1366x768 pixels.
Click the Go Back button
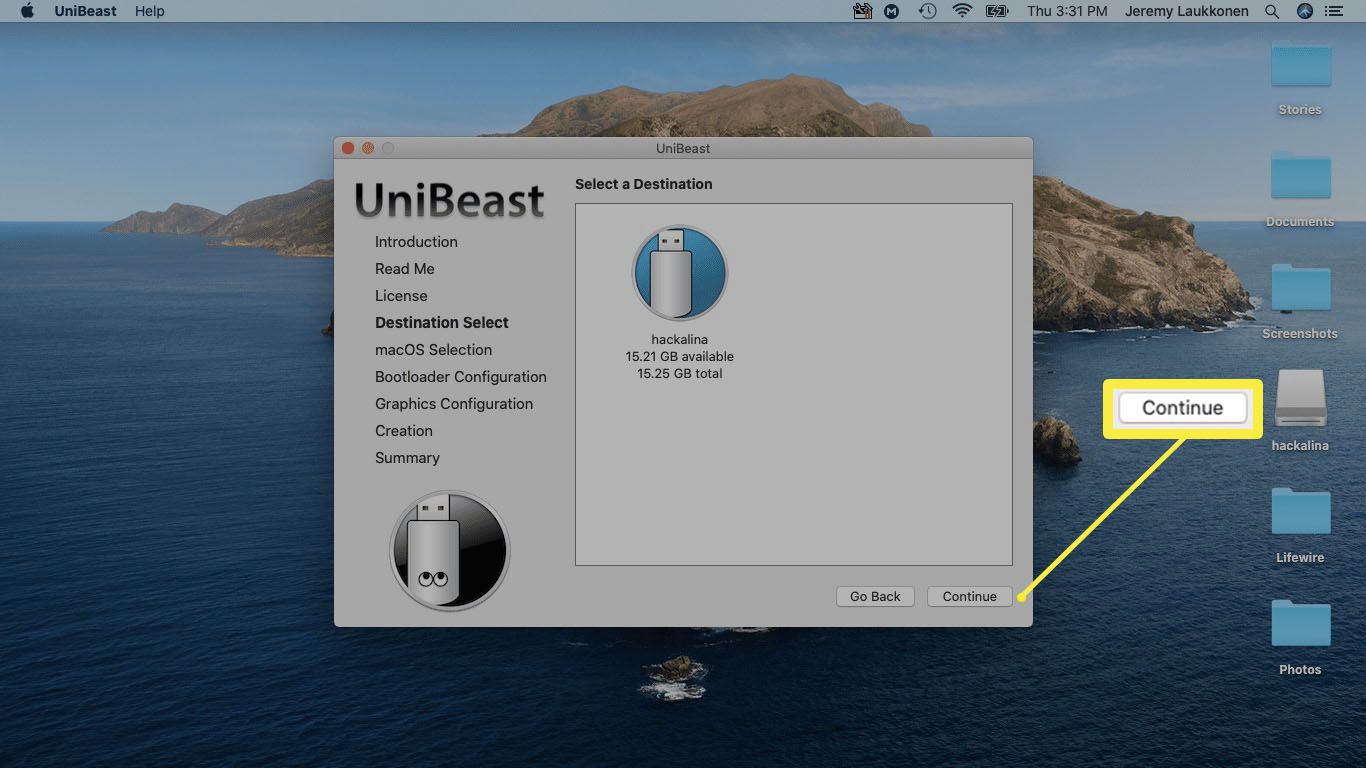875,596
